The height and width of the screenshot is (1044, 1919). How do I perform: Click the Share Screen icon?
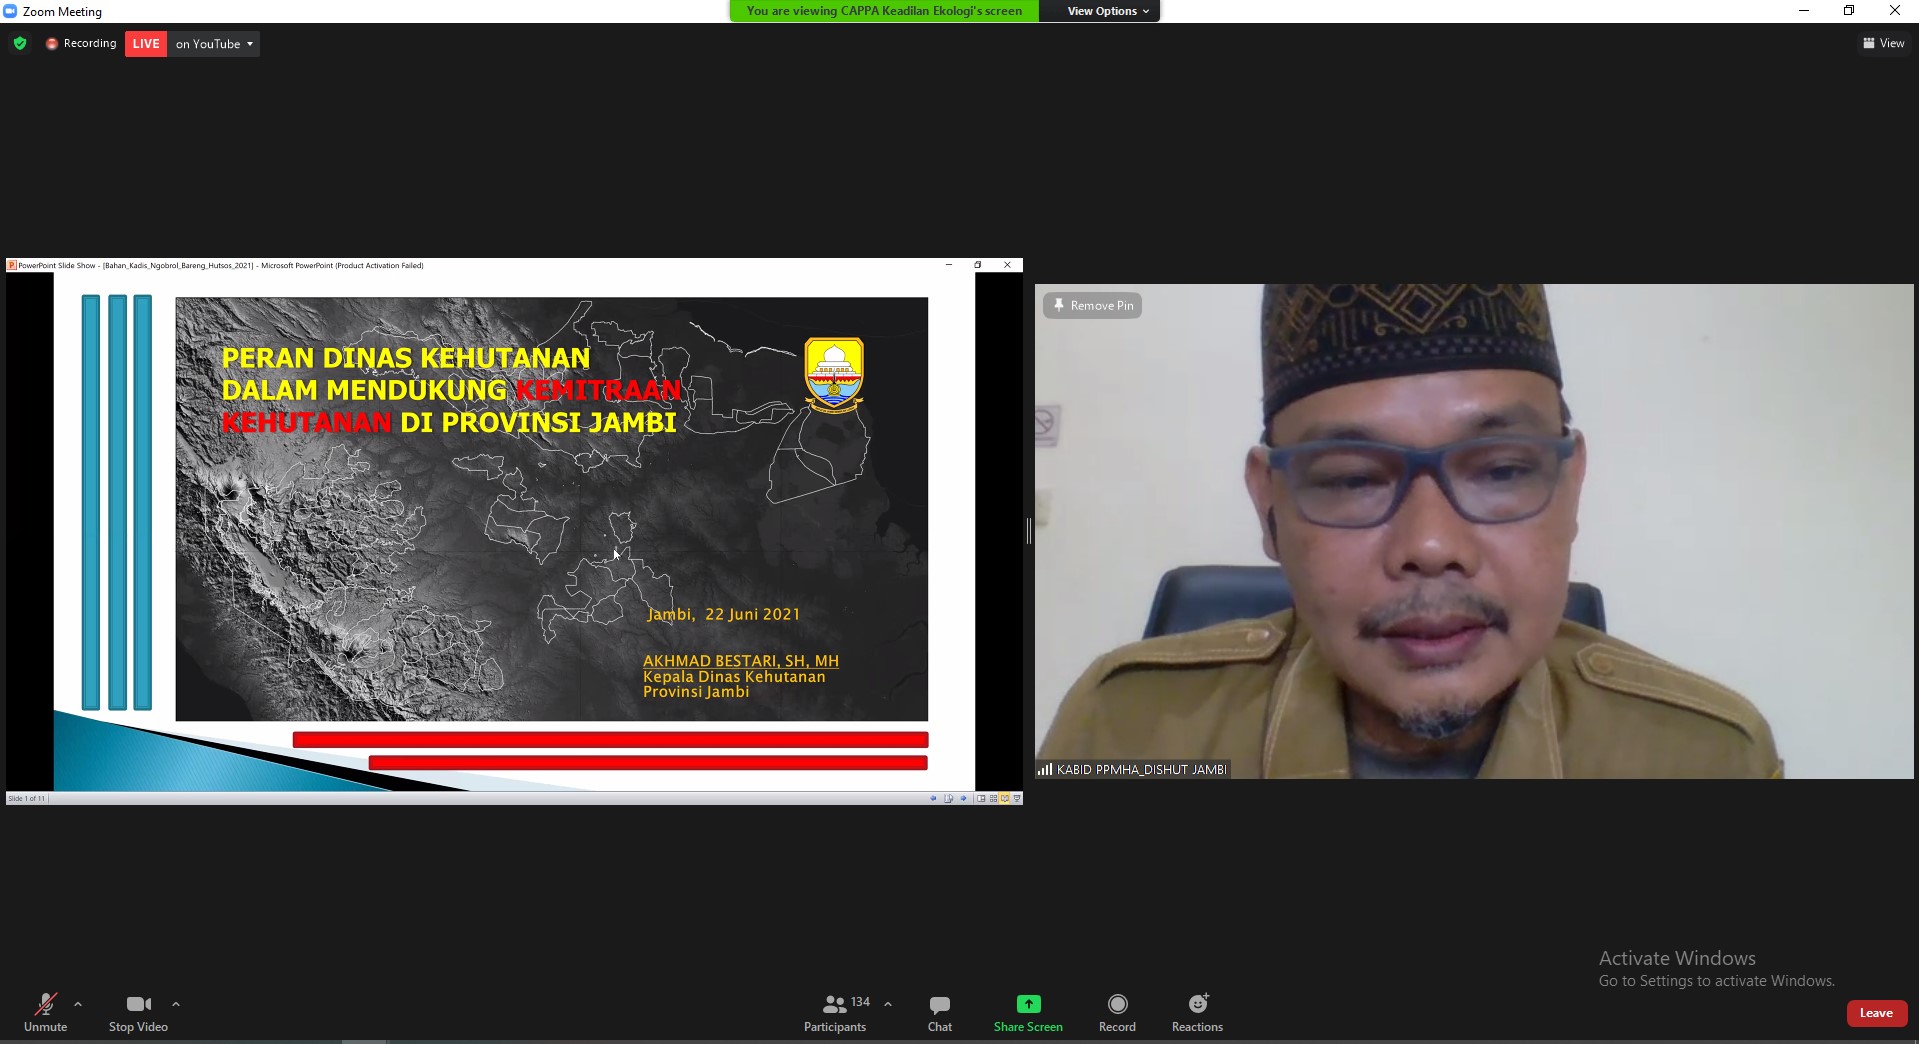(1028, 1004)
